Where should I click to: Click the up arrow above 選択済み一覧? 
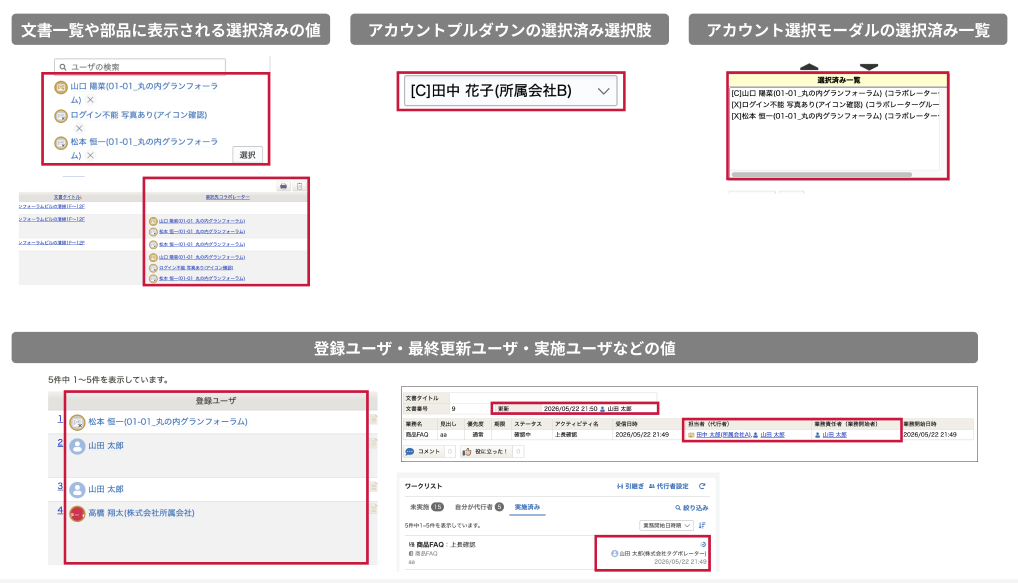point(809,66)
